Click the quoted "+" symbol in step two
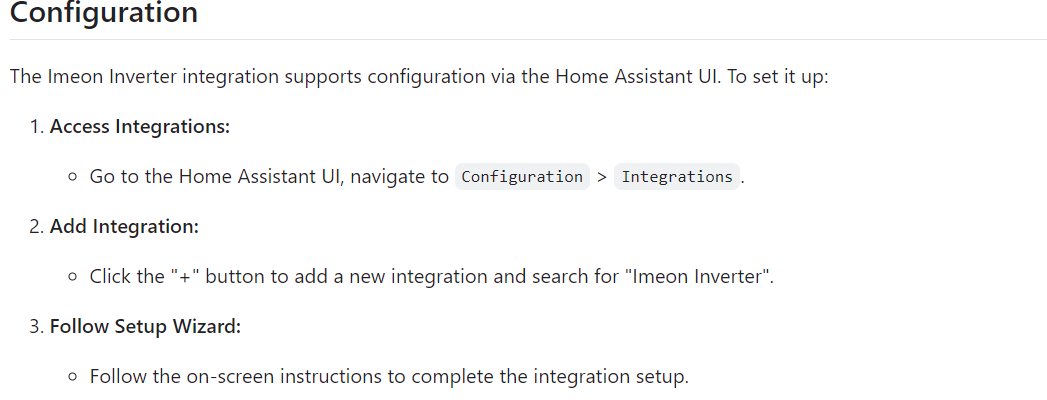The height and width of the screenshot is (400, 1047). pos(185,276)
